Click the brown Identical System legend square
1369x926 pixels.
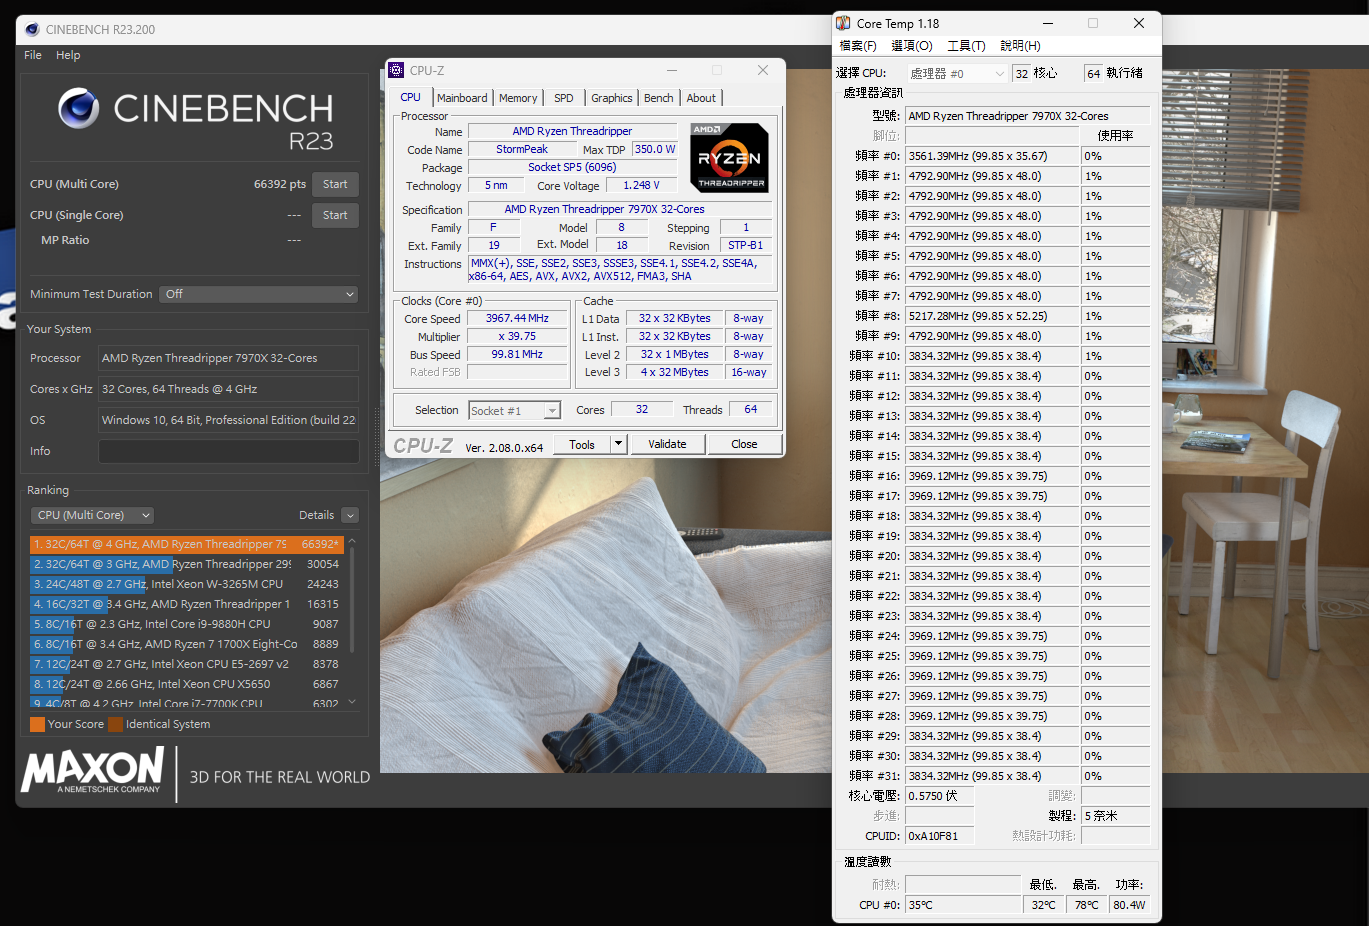coord(115,724)
